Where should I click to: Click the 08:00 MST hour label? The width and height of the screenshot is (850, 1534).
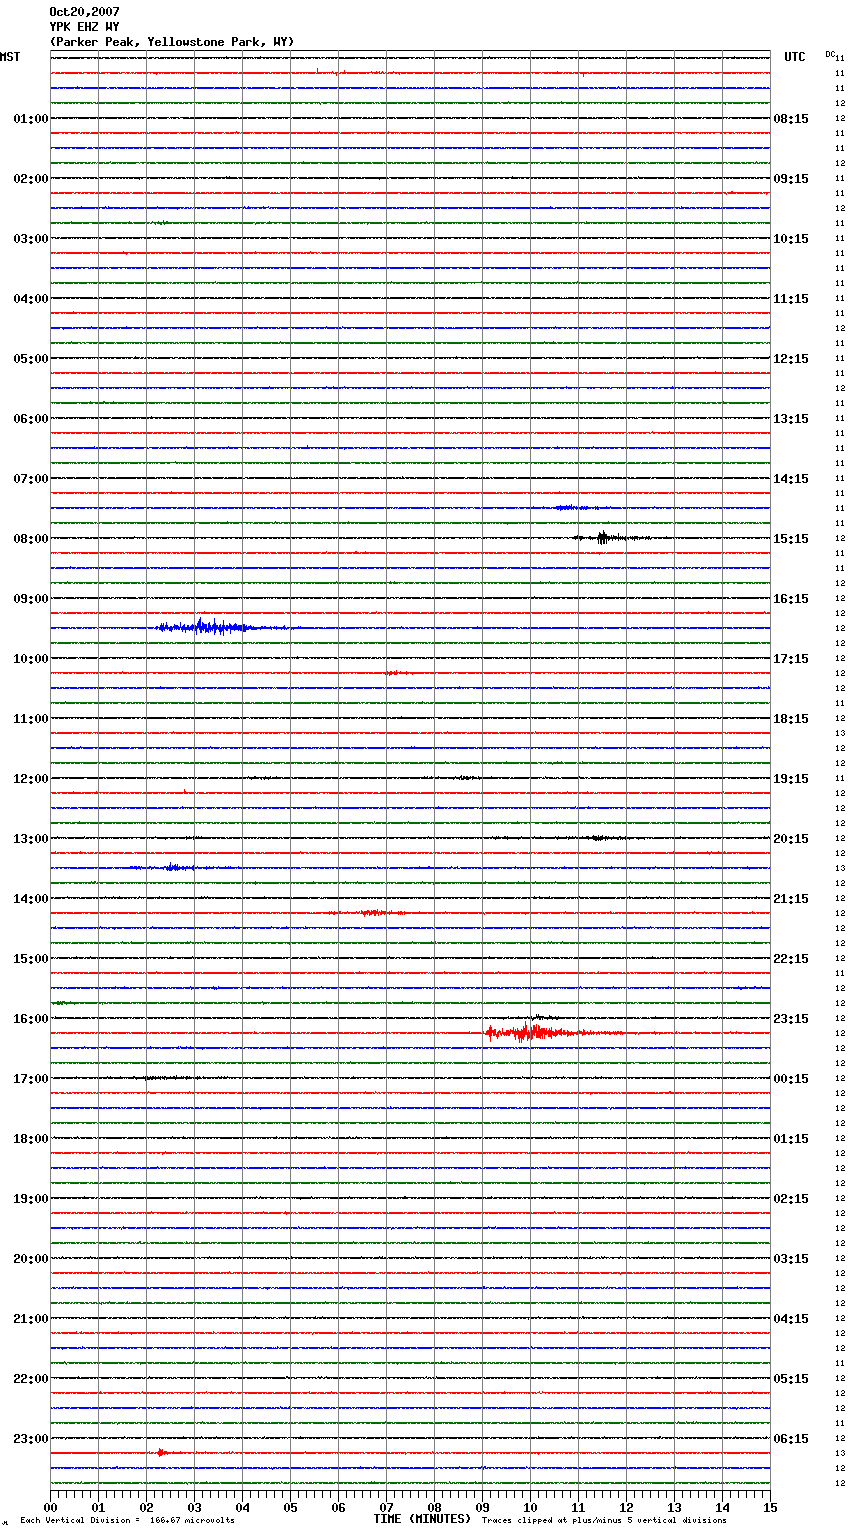[30, 539]
